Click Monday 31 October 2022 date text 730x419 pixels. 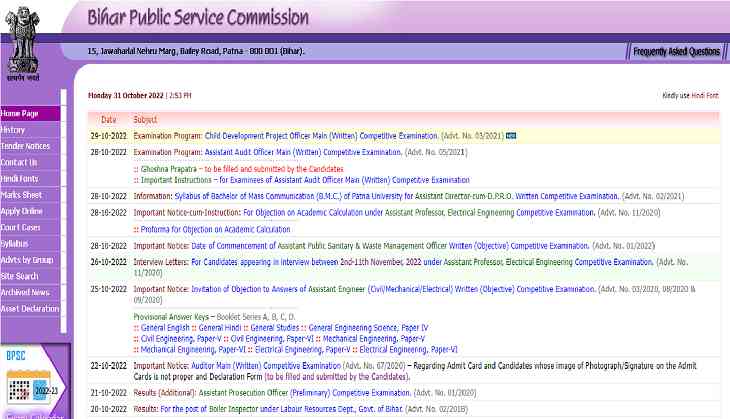(x=126, y=95)
